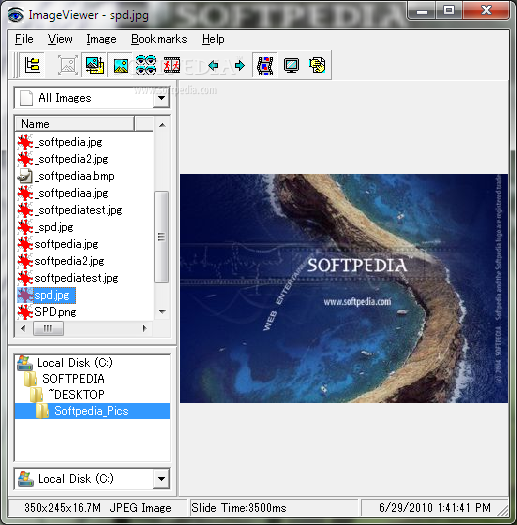Click file list horizontal scrollbar thumb

48,328
